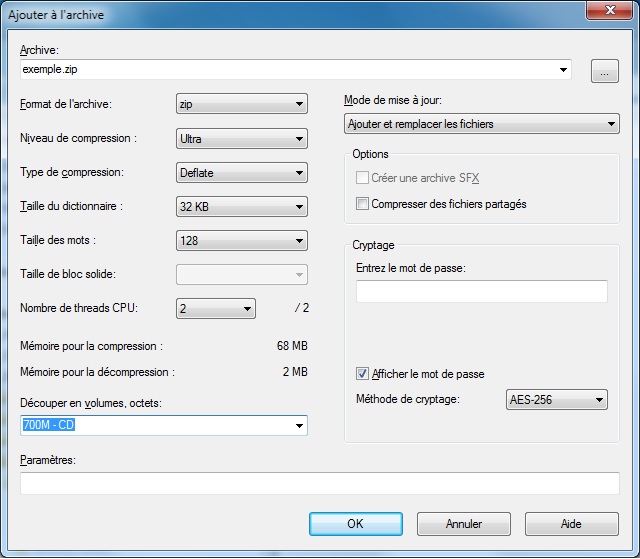Image resolution: width=640 pixels, height=559 pixels.
Task: Click the Paramètres text field
Action: pyautogui.click(x=319, y=484)
